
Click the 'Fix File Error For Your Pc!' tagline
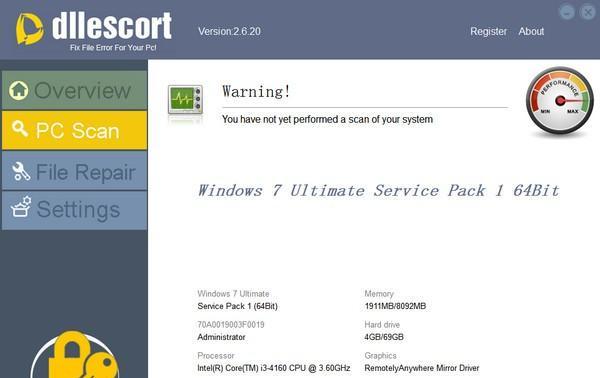[x=113, y=48]
